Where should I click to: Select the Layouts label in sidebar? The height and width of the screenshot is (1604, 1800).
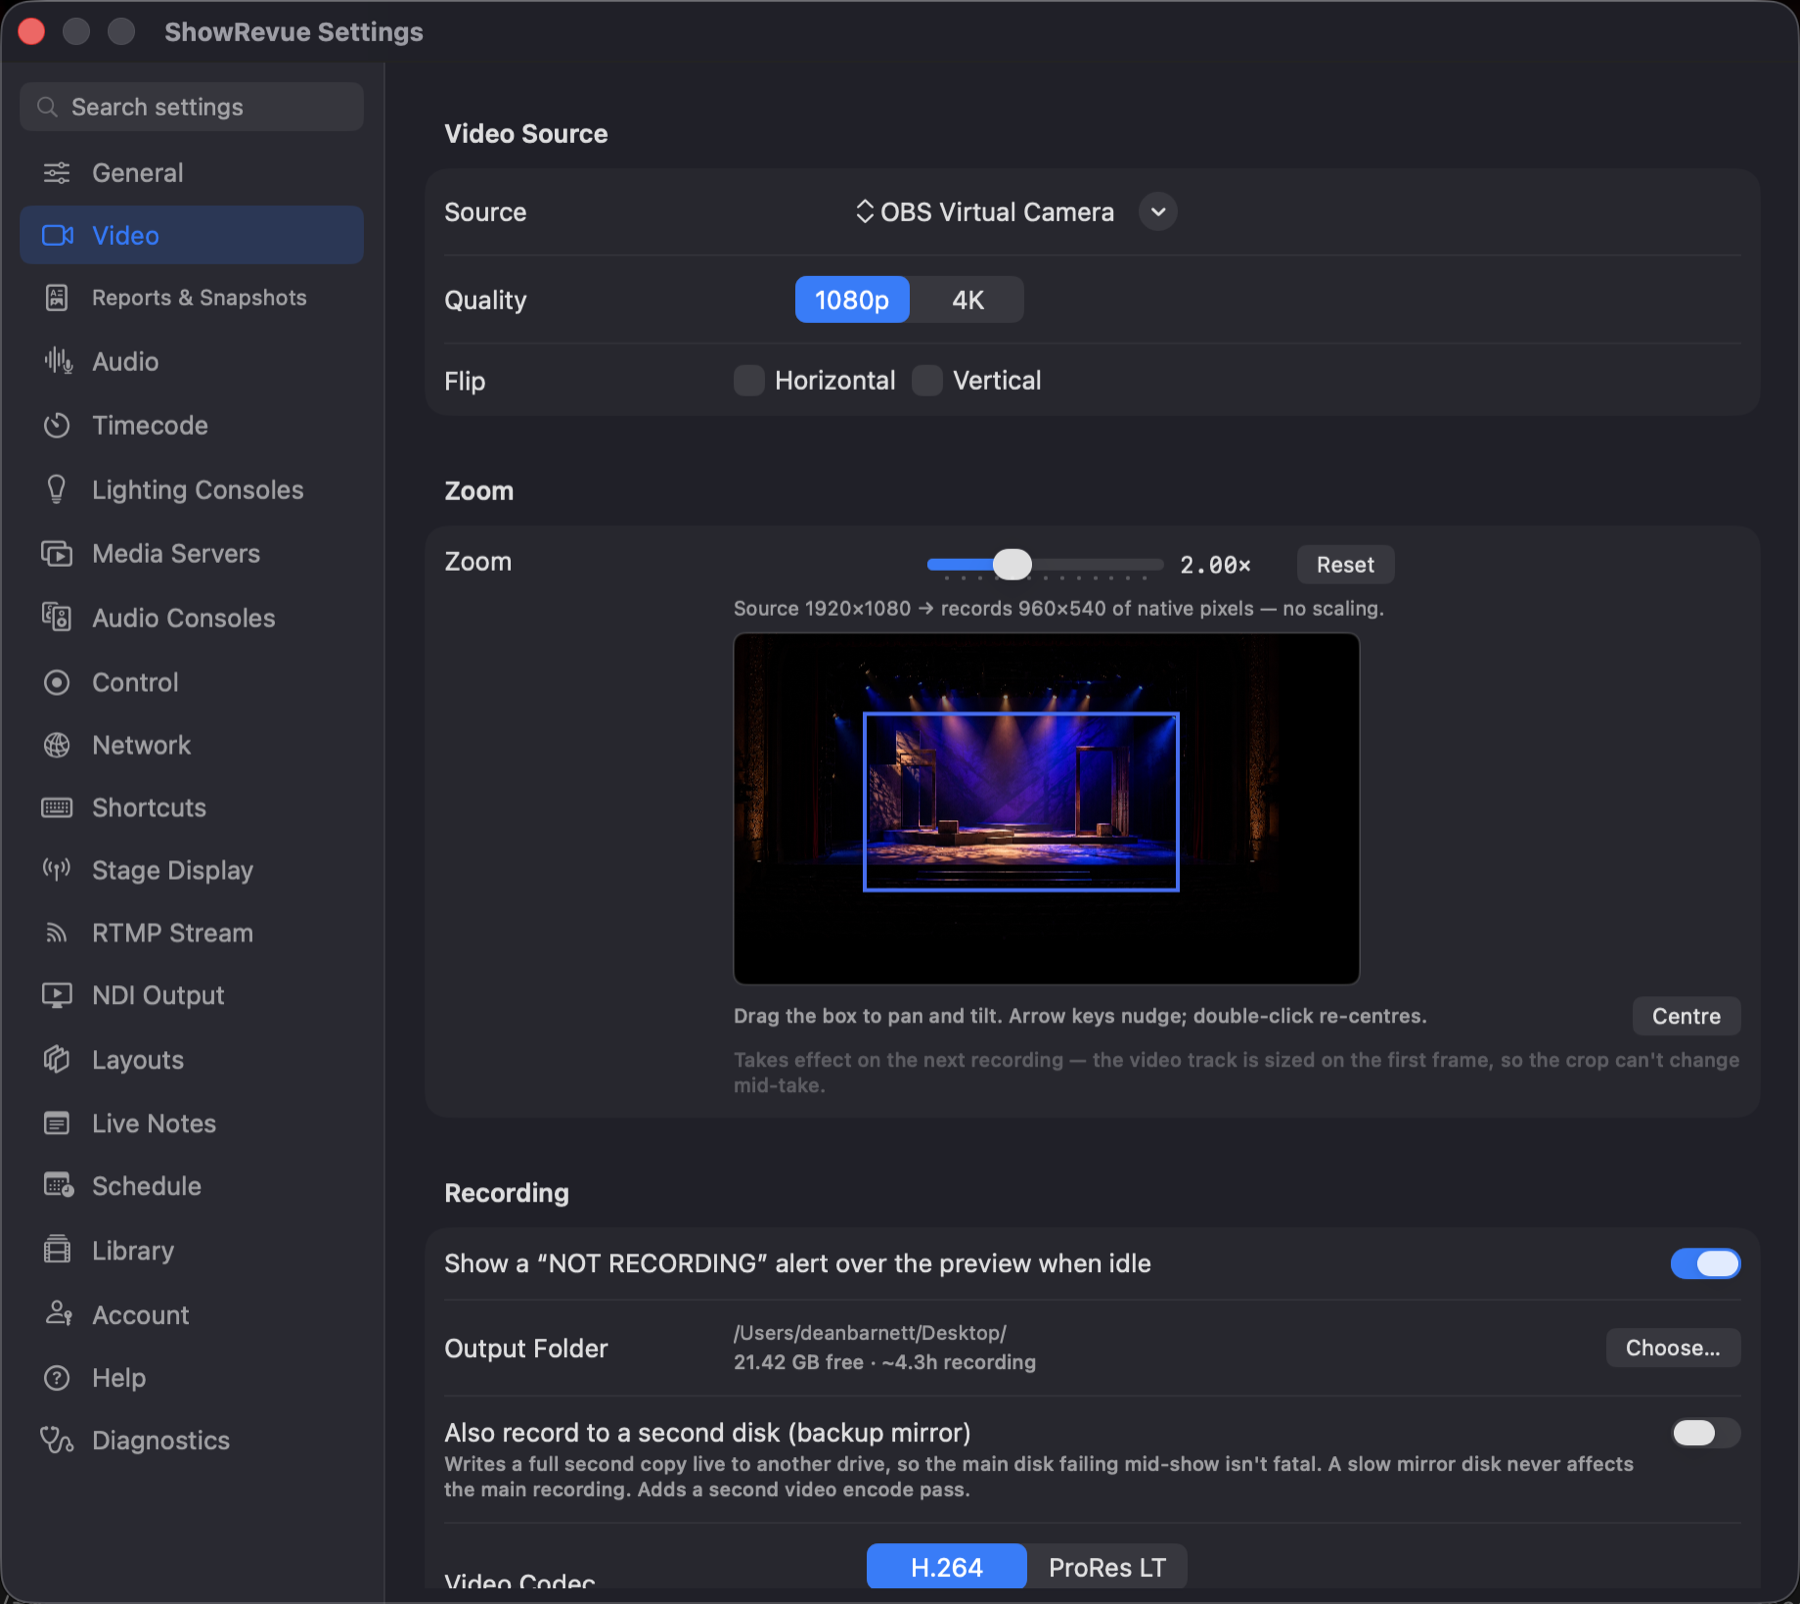click(x=138, y=1059)
